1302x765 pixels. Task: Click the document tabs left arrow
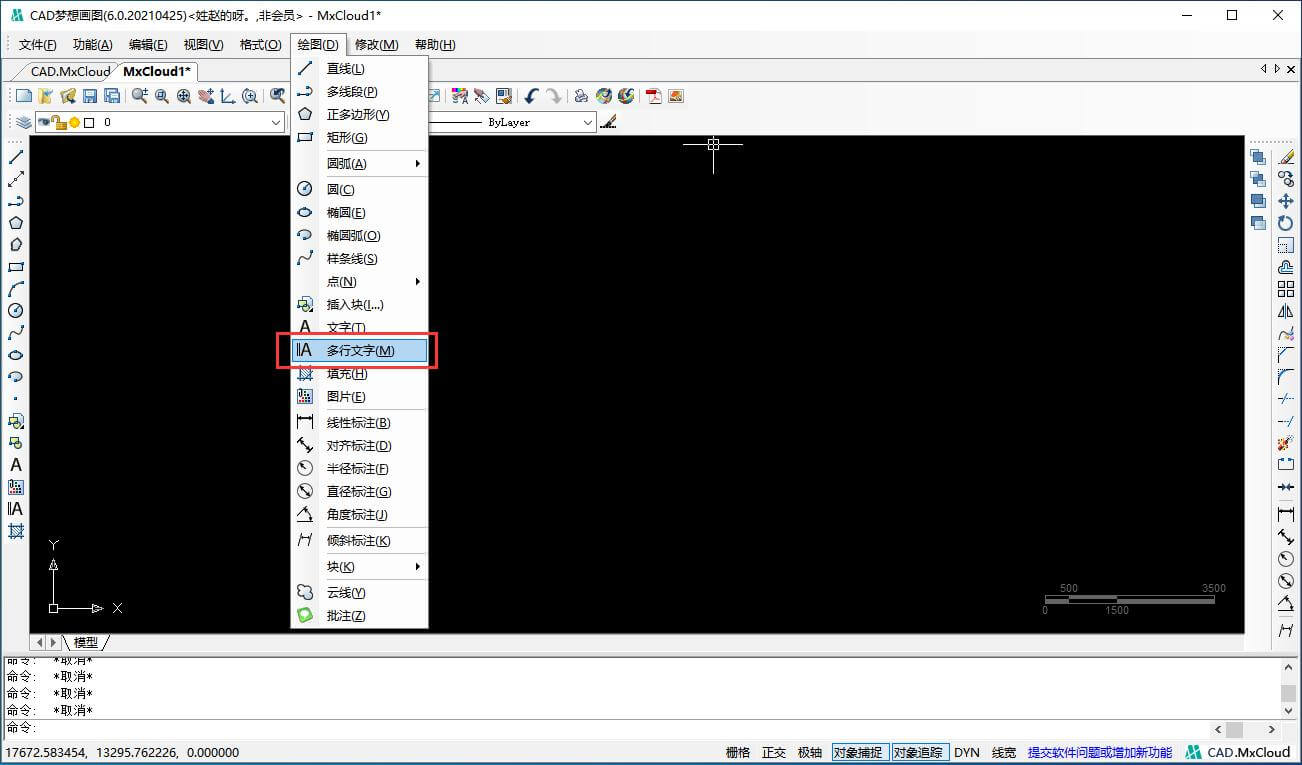(x=1263, y=69)
